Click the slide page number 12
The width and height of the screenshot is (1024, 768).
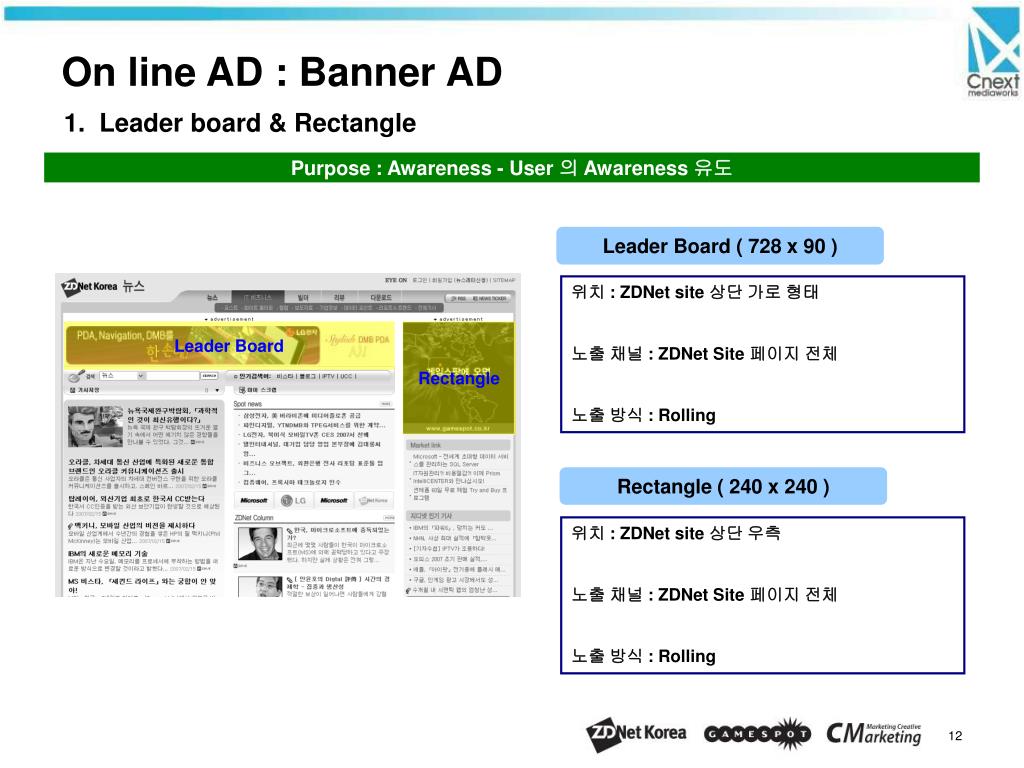point(955,736)
